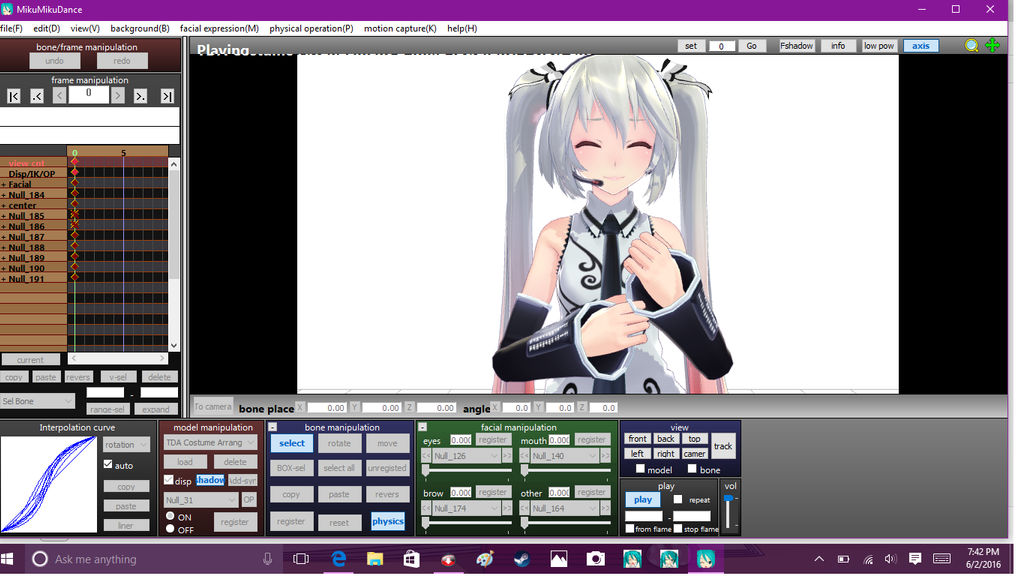Viewport: 1024px width, 576px height.
Task: Click the Task View taskbar icon
Action: pos(301,559)
